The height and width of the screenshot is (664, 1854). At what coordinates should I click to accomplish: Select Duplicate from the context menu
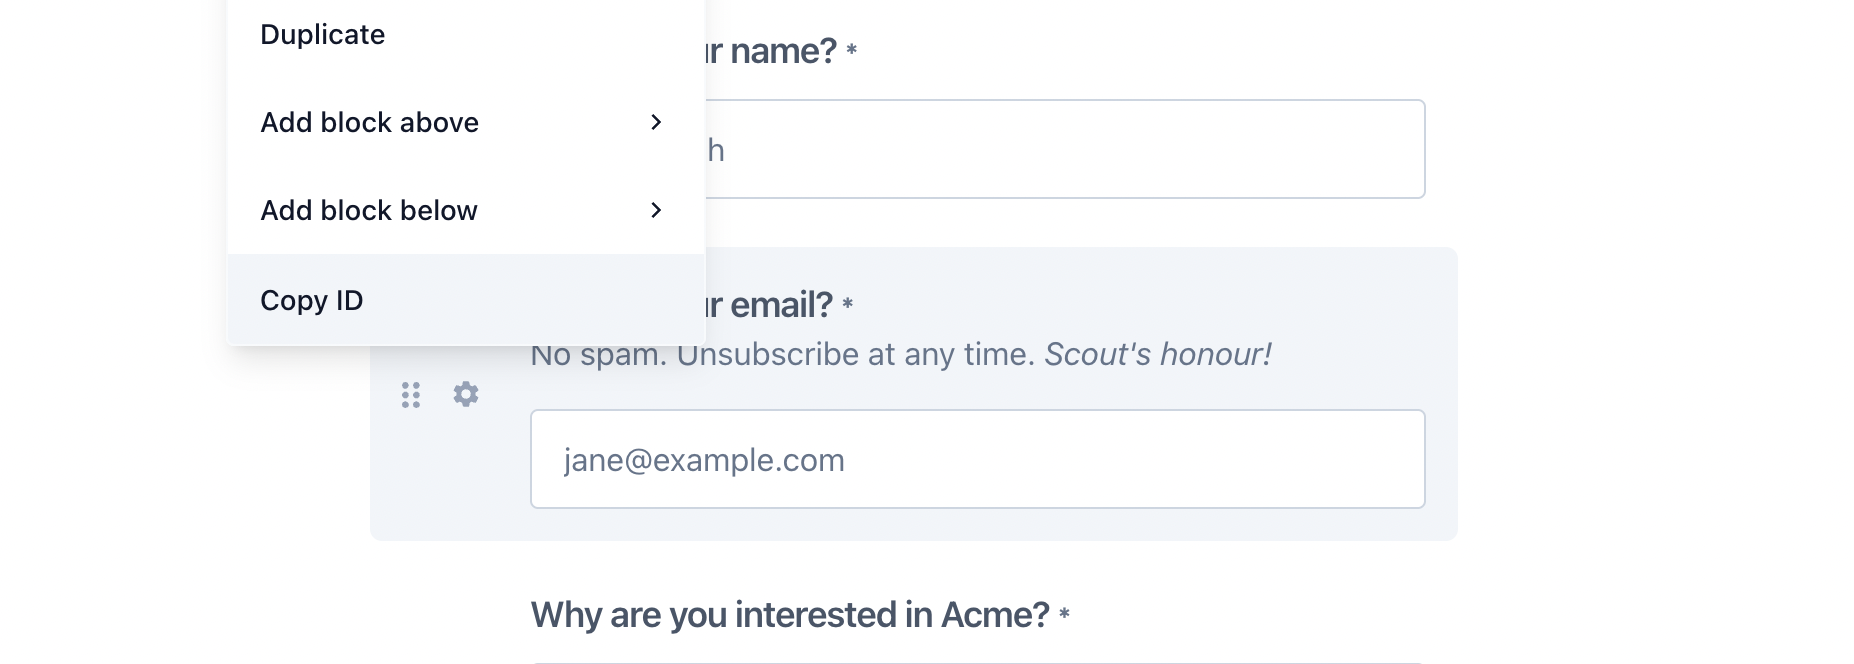coord(323,35)
